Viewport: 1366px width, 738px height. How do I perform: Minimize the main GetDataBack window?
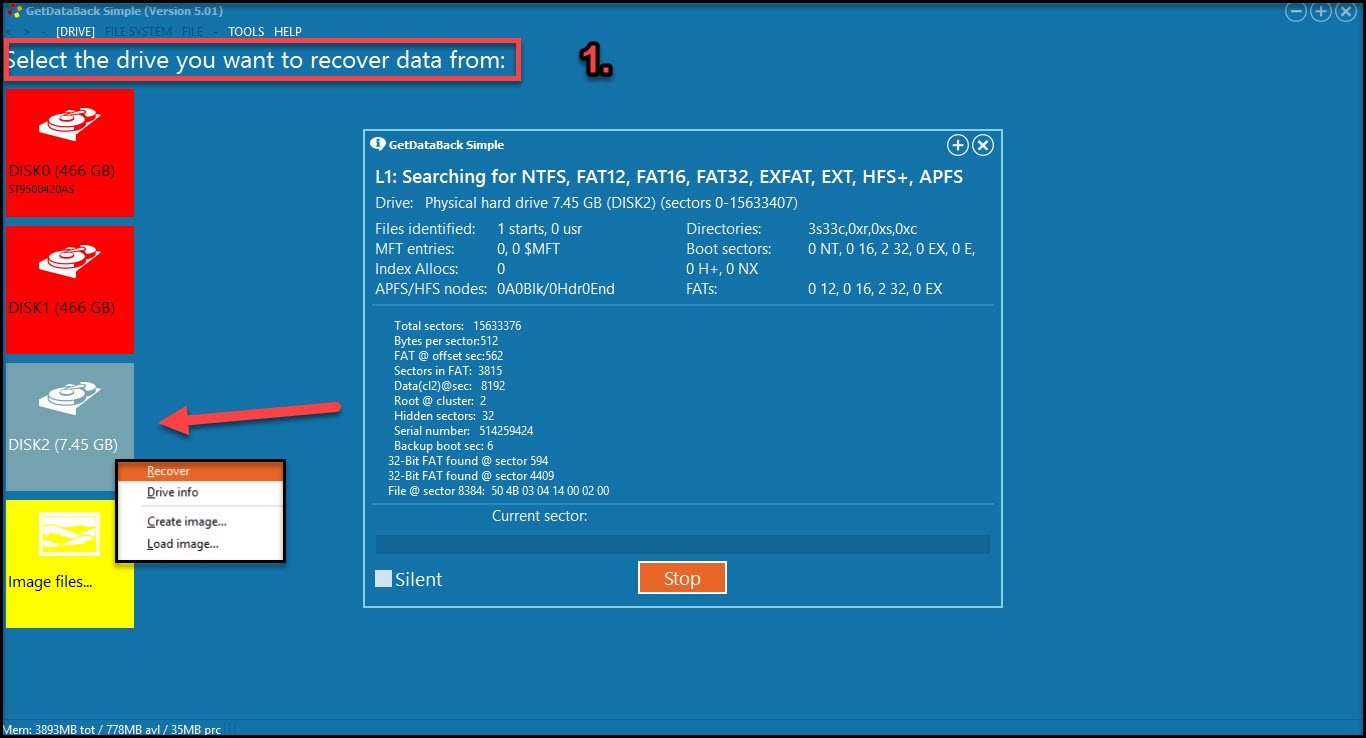tap(1296, 12)
